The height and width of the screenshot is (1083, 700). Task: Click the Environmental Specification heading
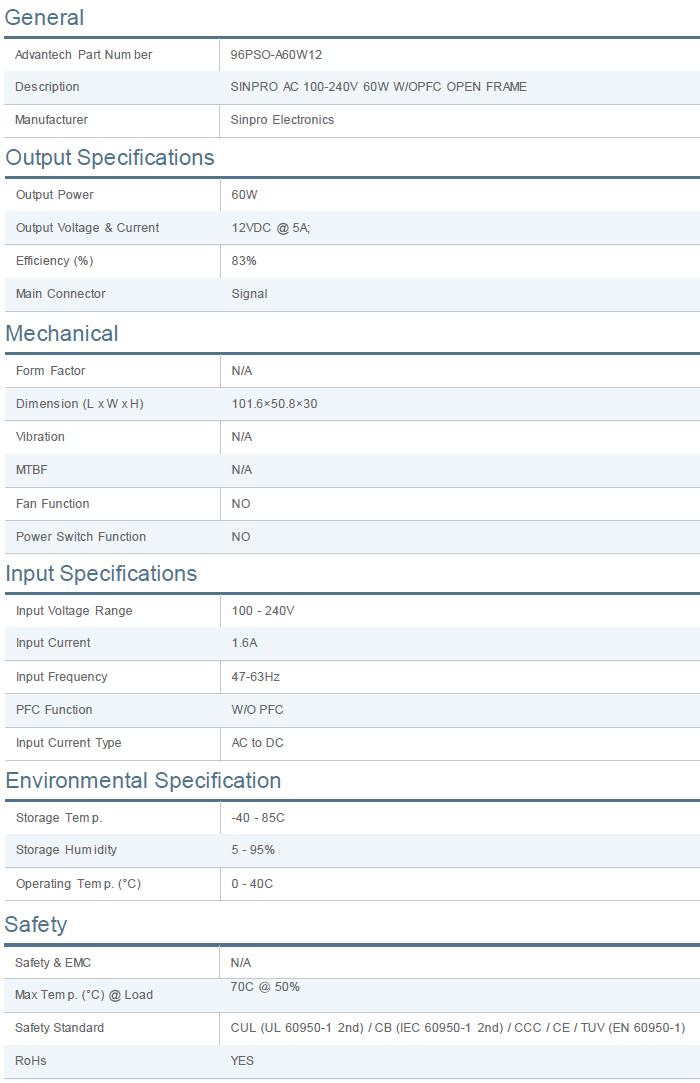143,781
